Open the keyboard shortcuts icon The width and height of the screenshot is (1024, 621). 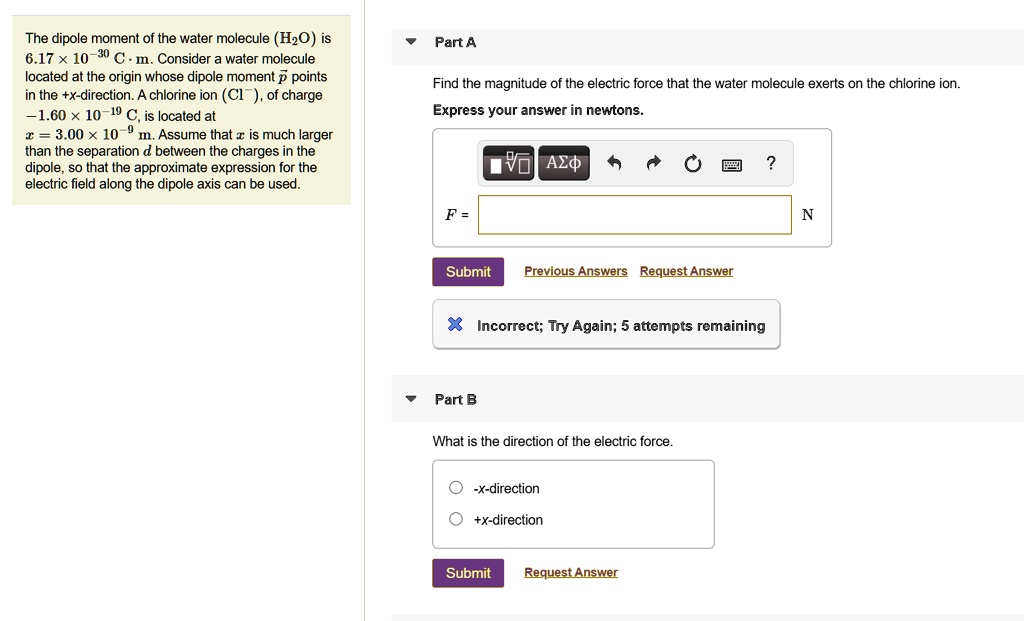pos(731,165)
